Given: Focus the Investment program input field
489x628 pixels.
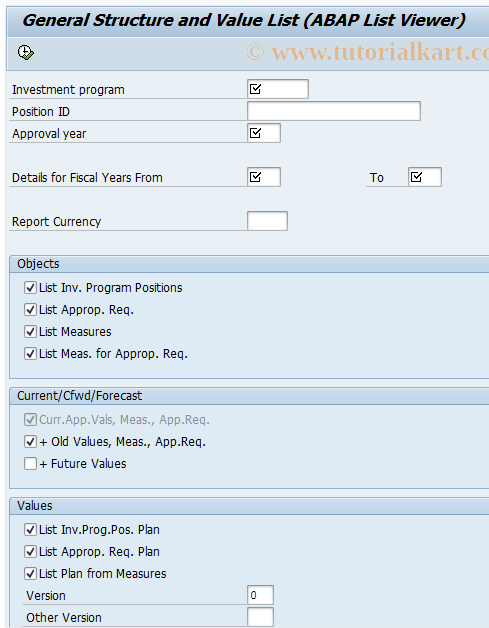Looking at the screenshot, I should coord(278,89).
